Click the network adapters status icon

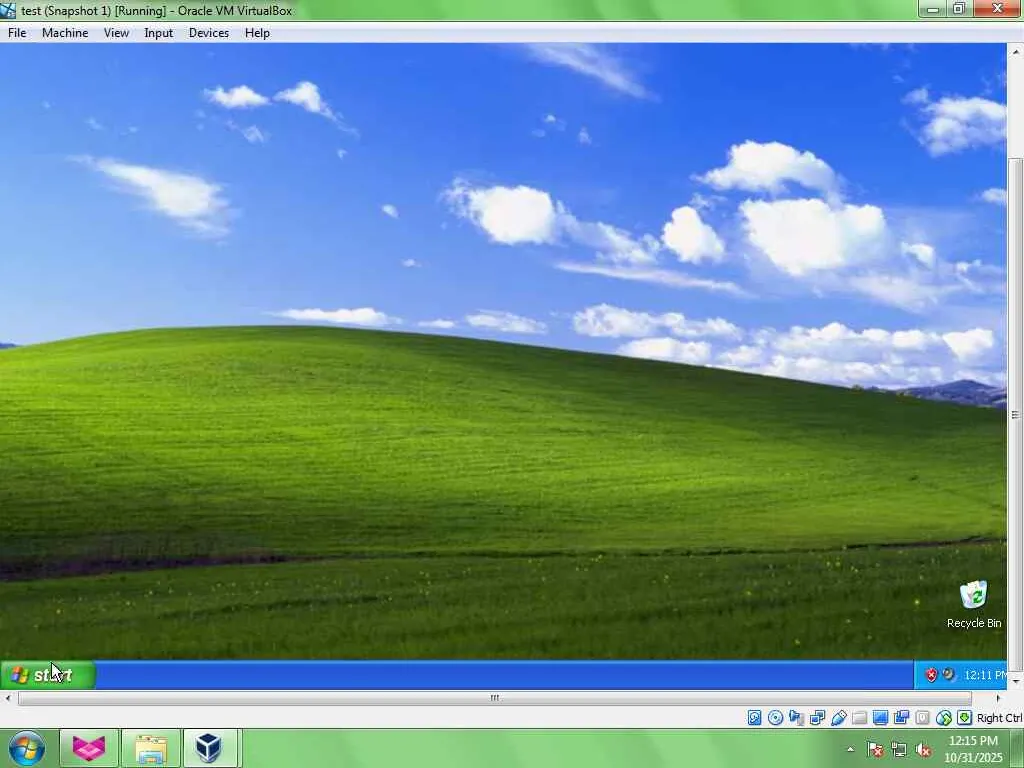[x=817, y=718]
